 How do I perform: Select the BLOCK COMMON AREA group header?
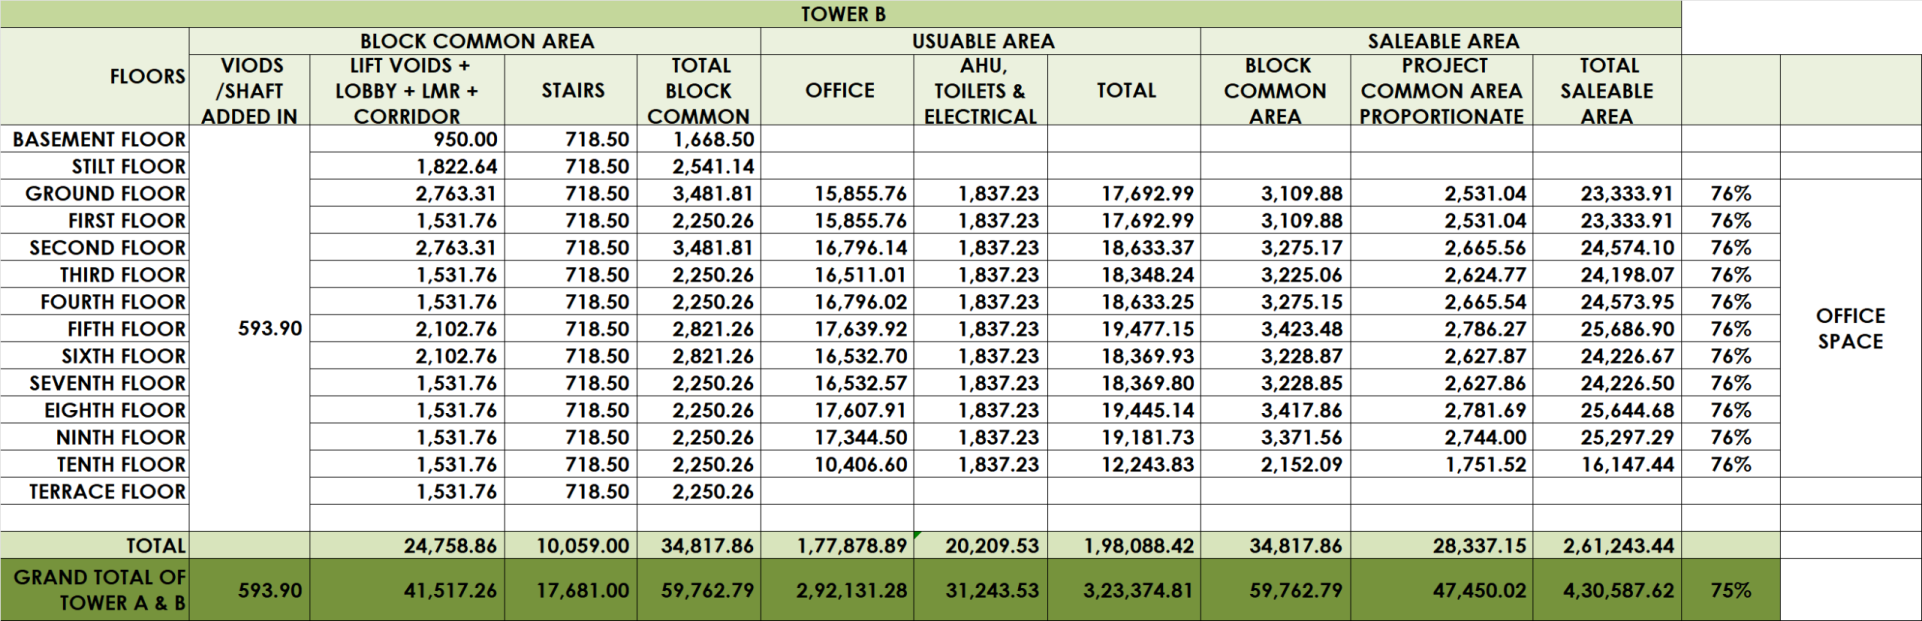point(476,41)
